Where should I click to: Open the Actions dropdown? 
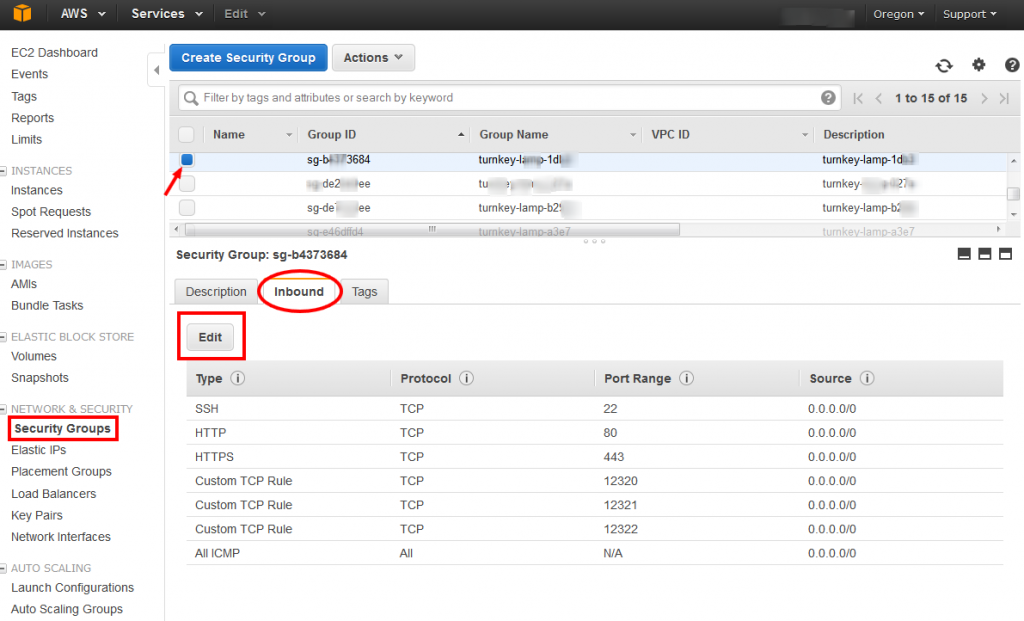[x=373, y=57]
